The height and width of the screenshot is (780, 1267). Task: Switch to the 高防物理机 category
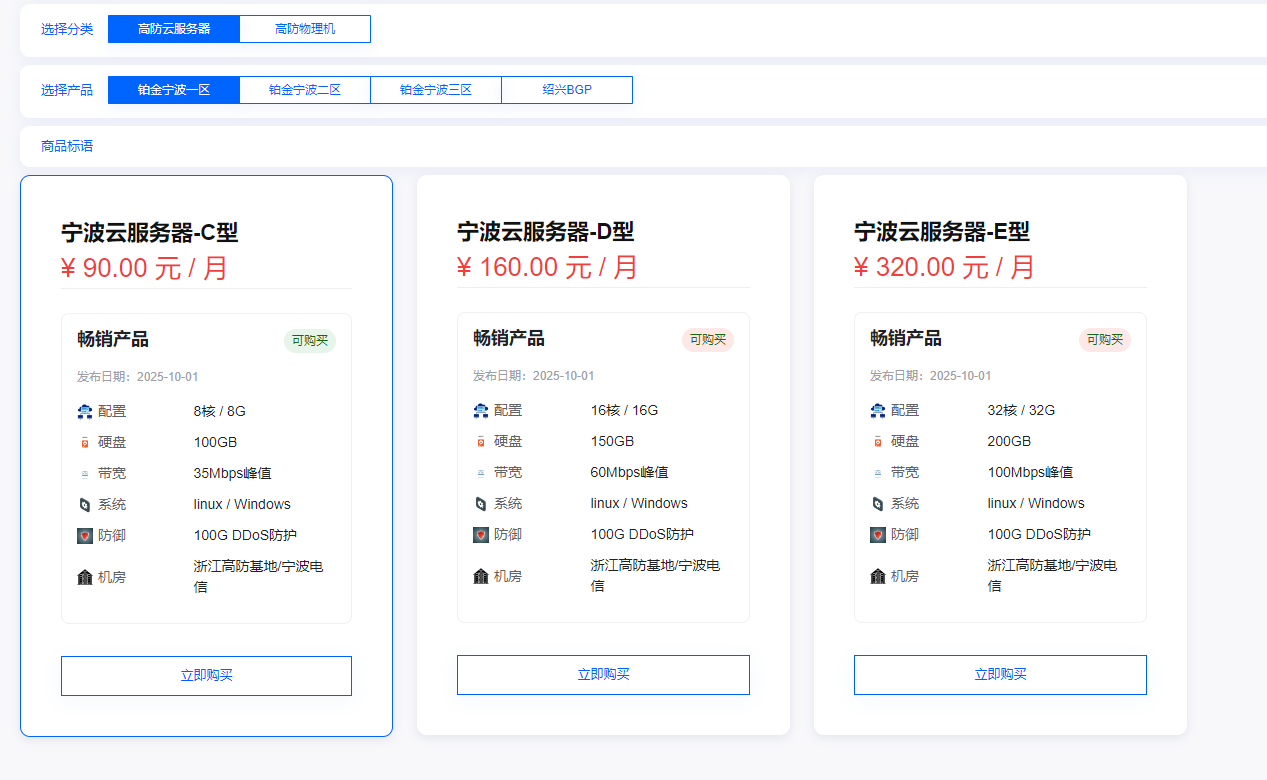point(305,29)
